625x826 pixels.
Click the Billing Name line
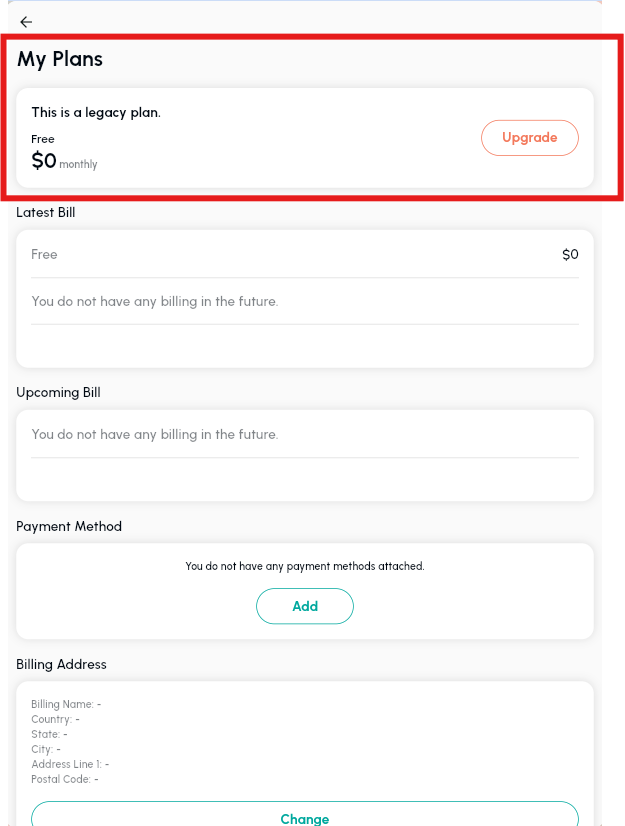pyautogui.click(x=66, y=704)
